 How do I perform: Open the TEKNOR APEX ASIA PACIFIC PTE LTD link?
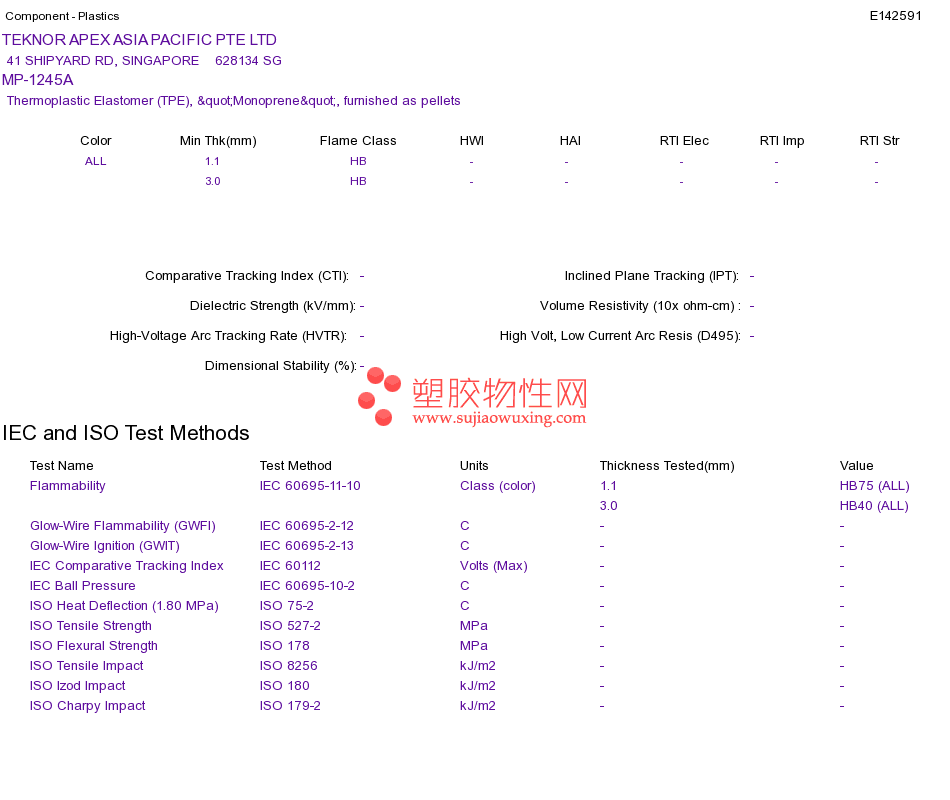139,40
